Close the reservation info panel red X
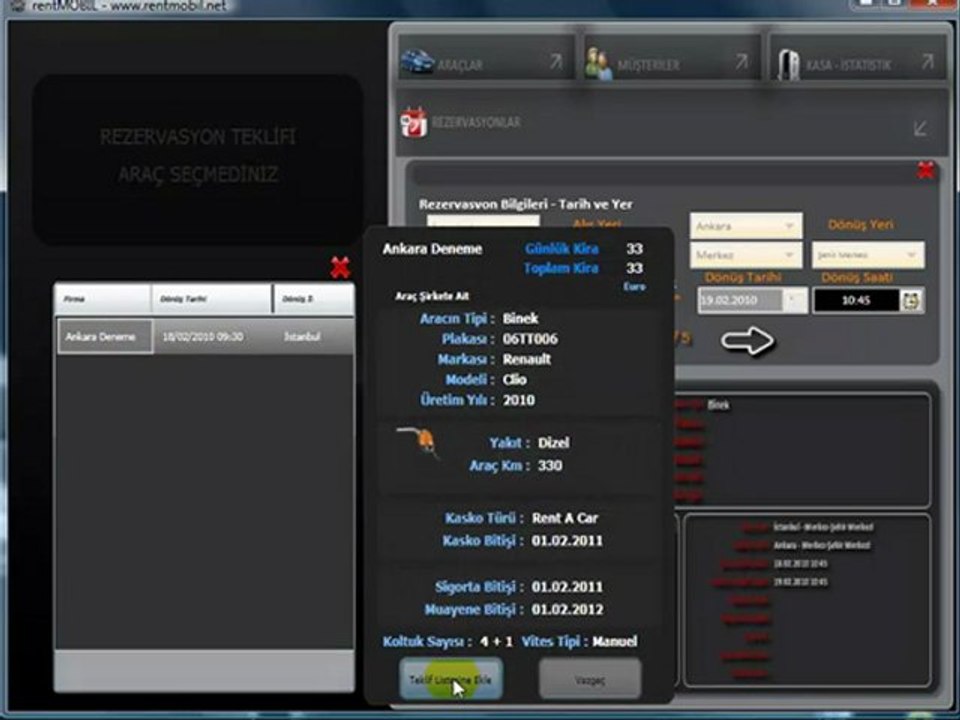The height and width of the screenshot is (720, 960). [x=926, y=171]
